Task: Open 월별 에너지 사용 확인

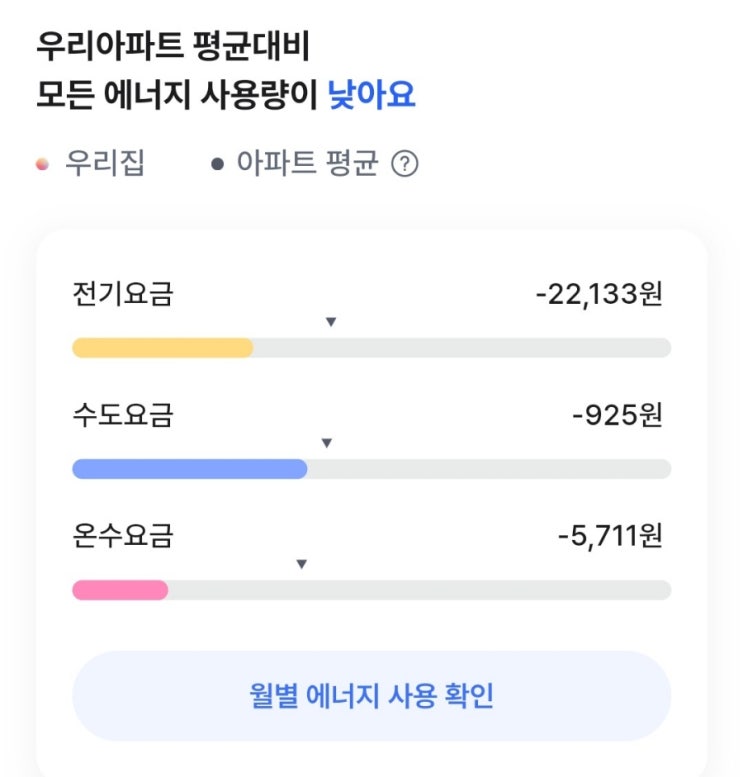Action: (x=371, y=696)
